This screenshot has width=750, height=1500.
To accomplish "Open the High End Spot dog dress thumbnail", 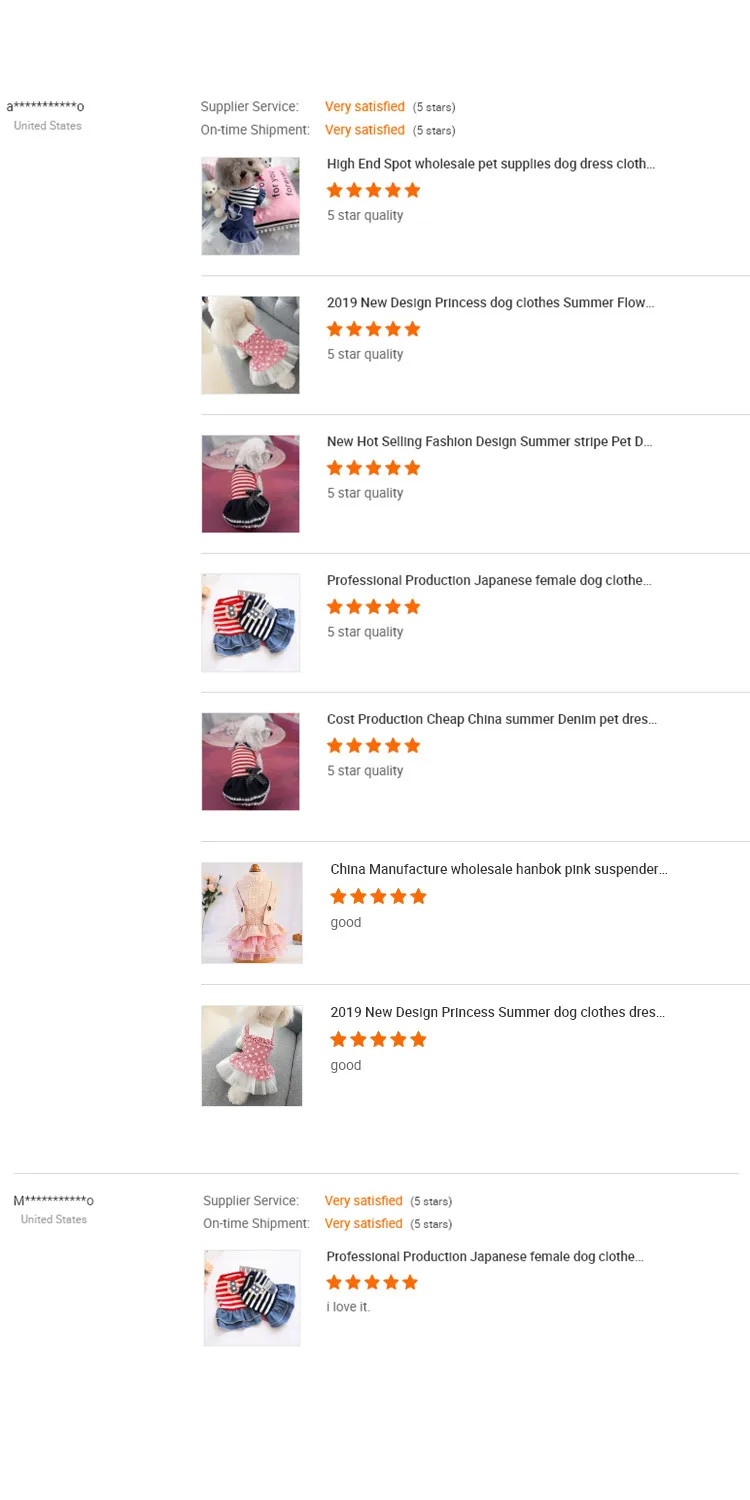I will click(x=250, y=206).
